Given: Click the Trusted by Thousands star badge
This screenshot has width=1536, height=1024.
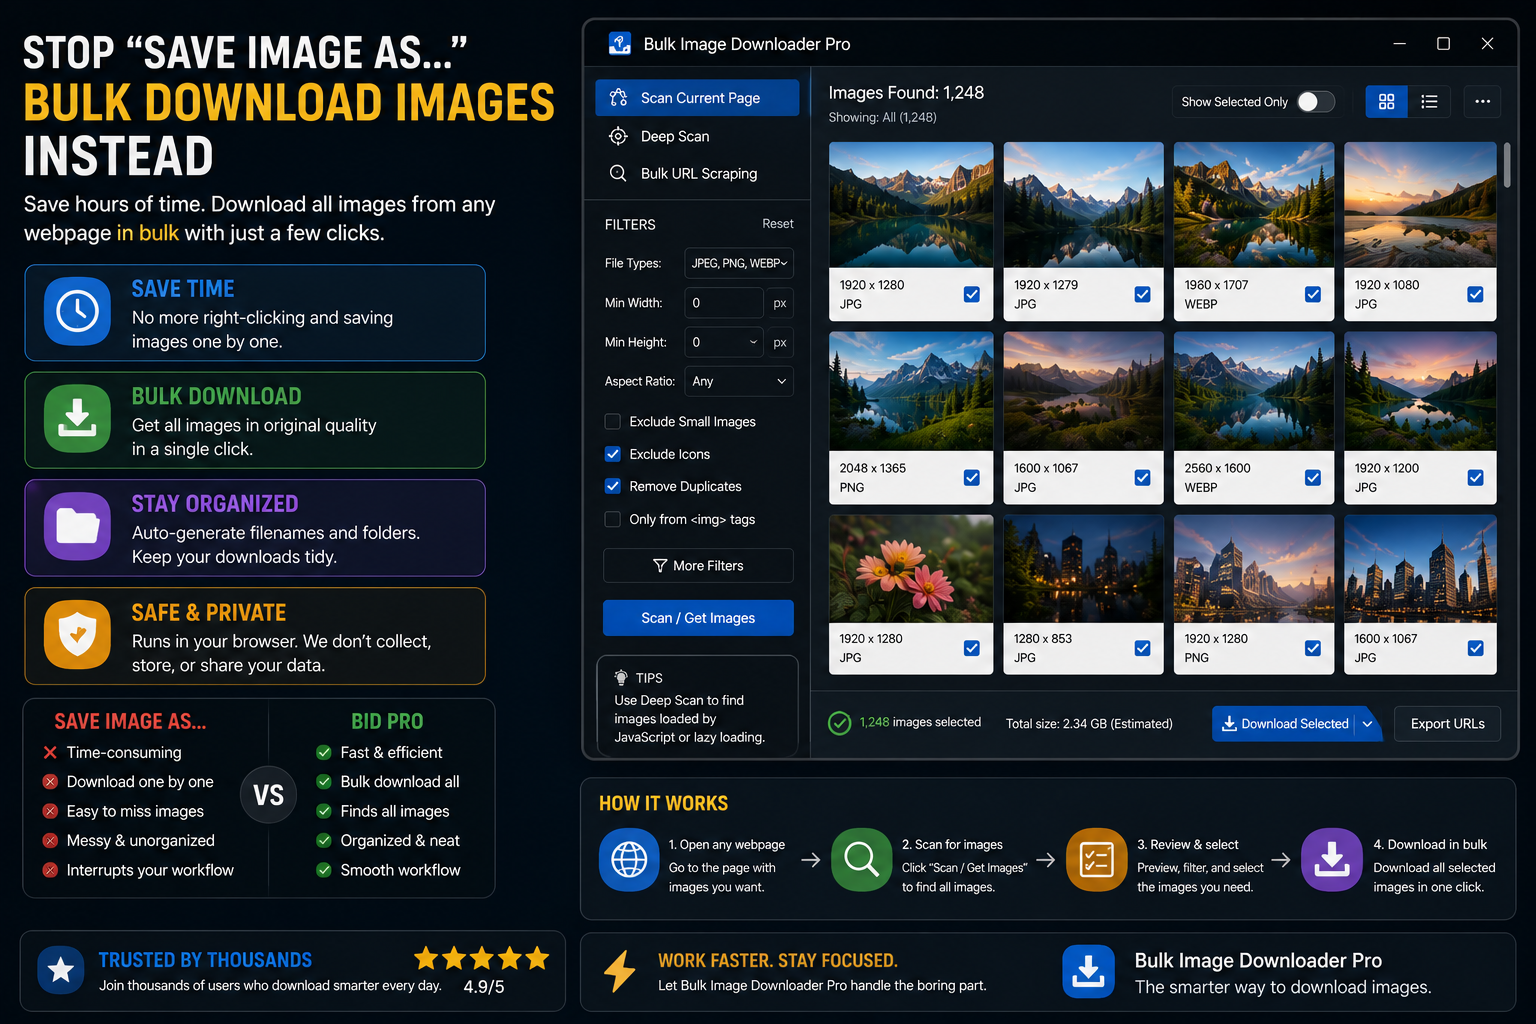Looking at the screenshot, I should tap(61, 970).
